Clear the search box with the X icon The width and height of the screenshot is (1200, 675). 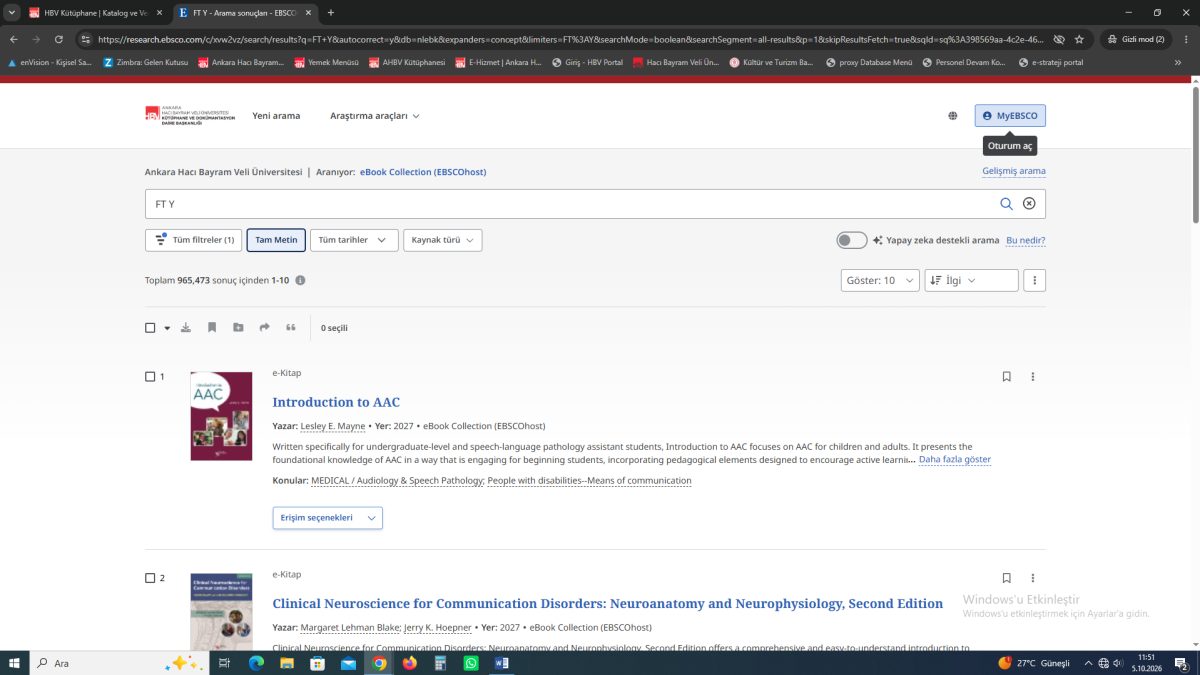[1029, 204]
